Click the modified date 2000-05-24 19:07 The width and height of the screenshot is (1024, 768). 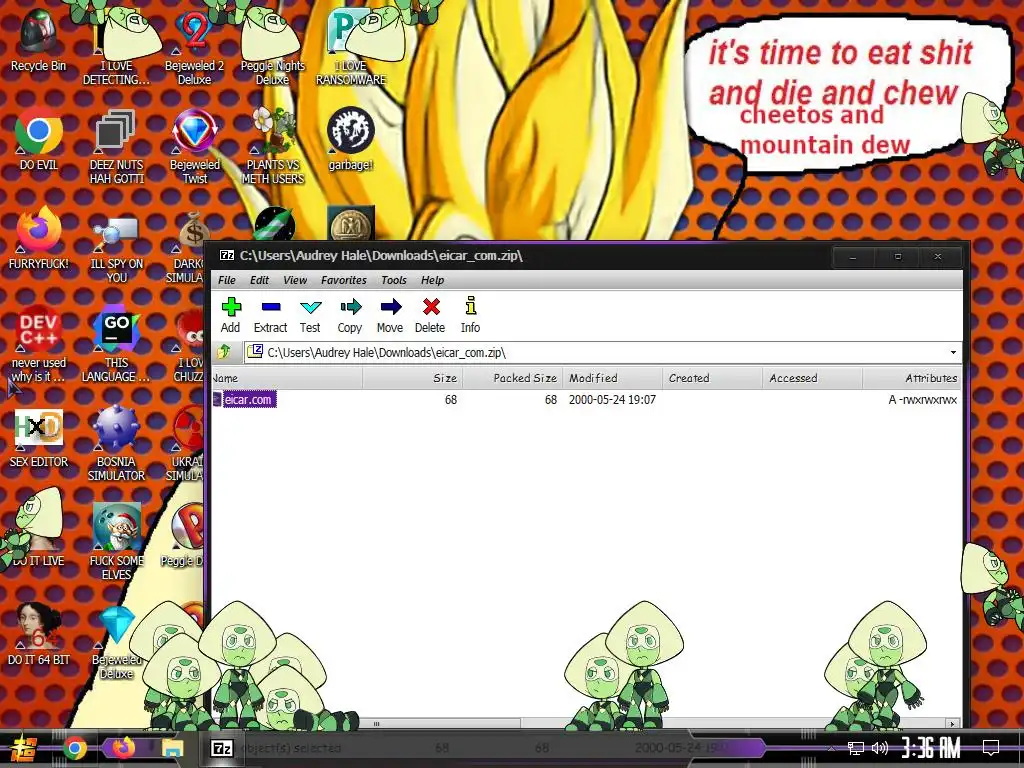click(612, 400)
